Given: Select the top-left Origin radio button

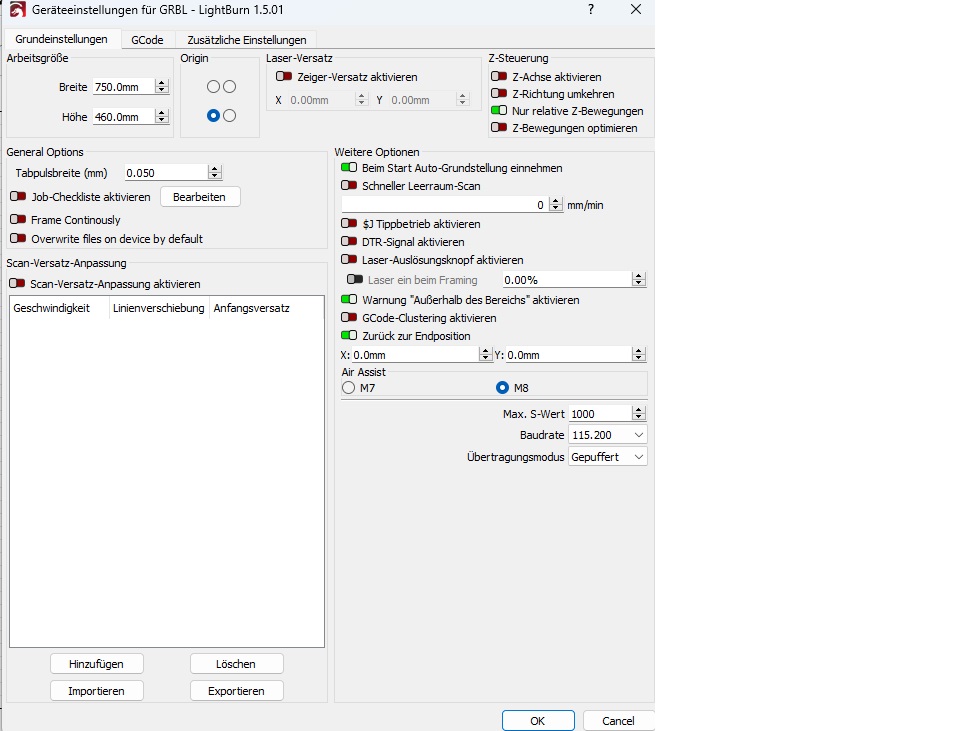Looking at the screenshot, I should tap(213, 87).
